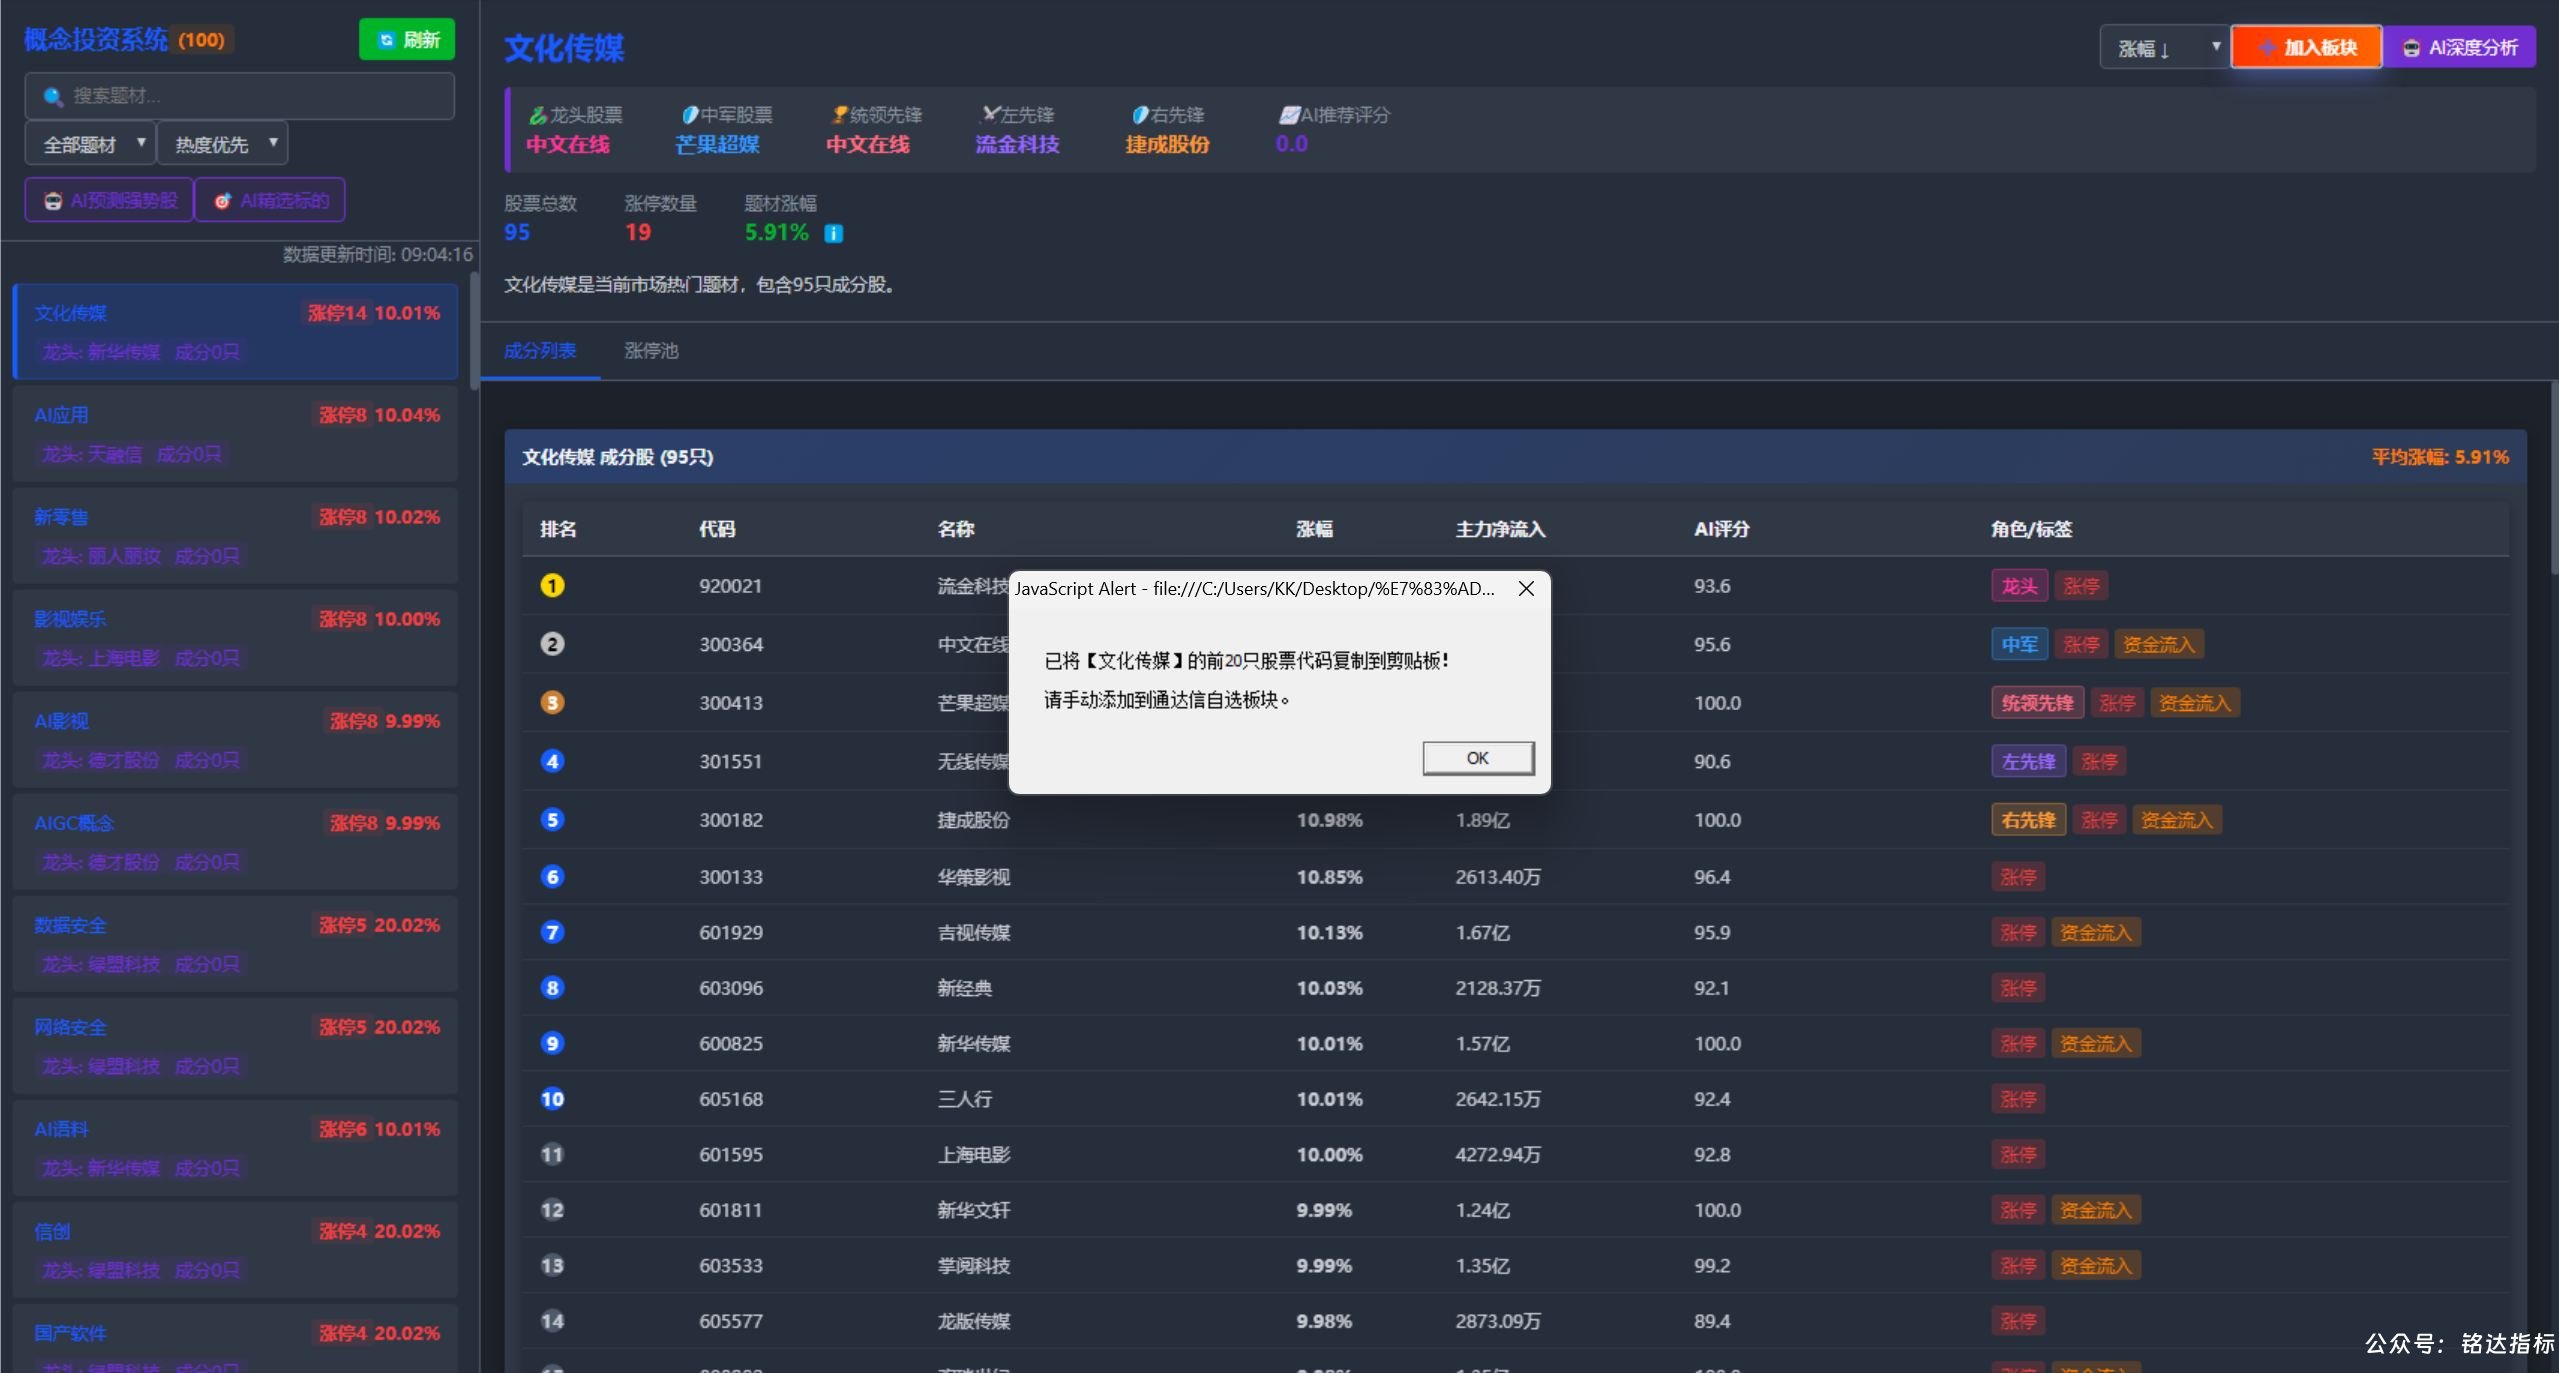Click rank 6 blue badge icon

tap(552, 877)
